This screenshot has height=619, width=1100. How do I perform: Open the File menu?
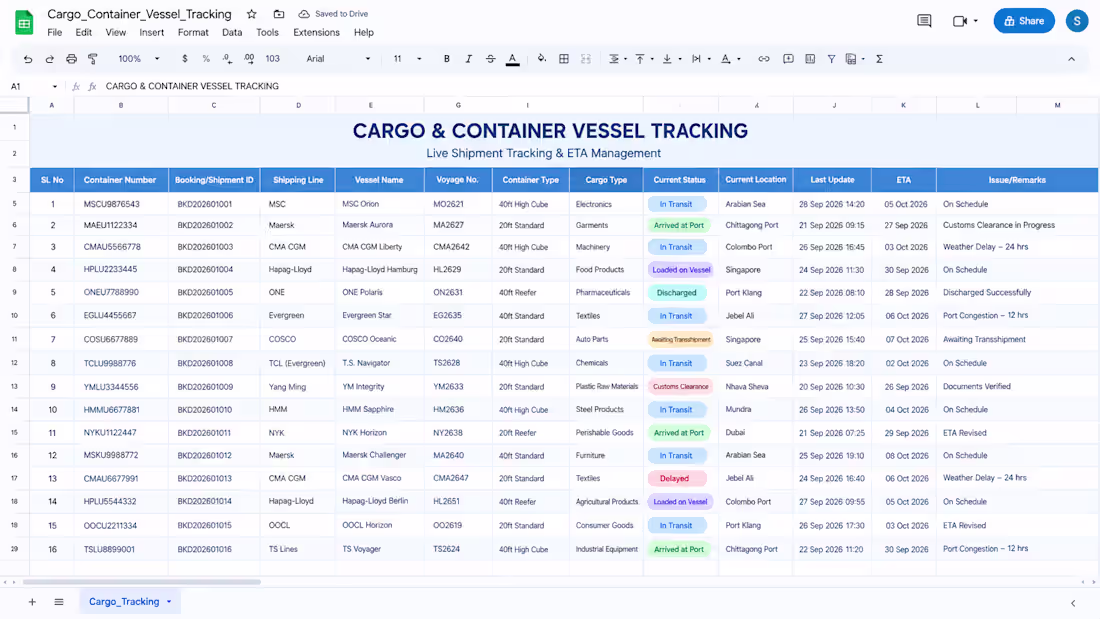[54, 32]
